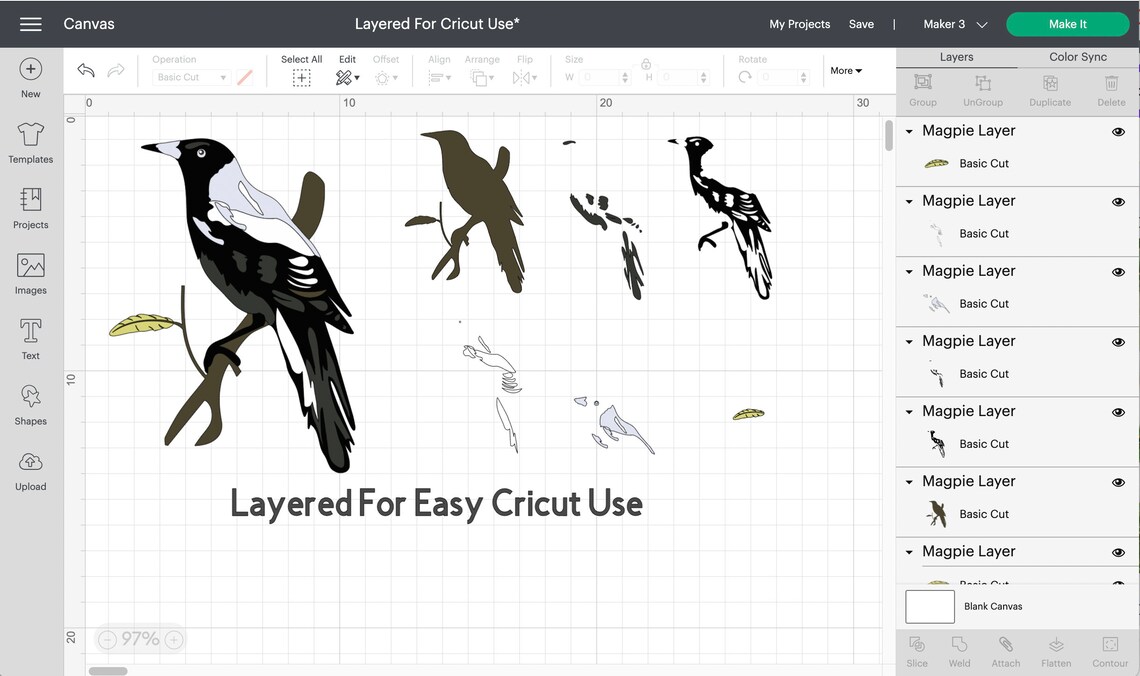Click the green Make It button
Image resolution: width=1140 pixels, height=676 pixels.
pyautogui.click(x=1067, y=23)
